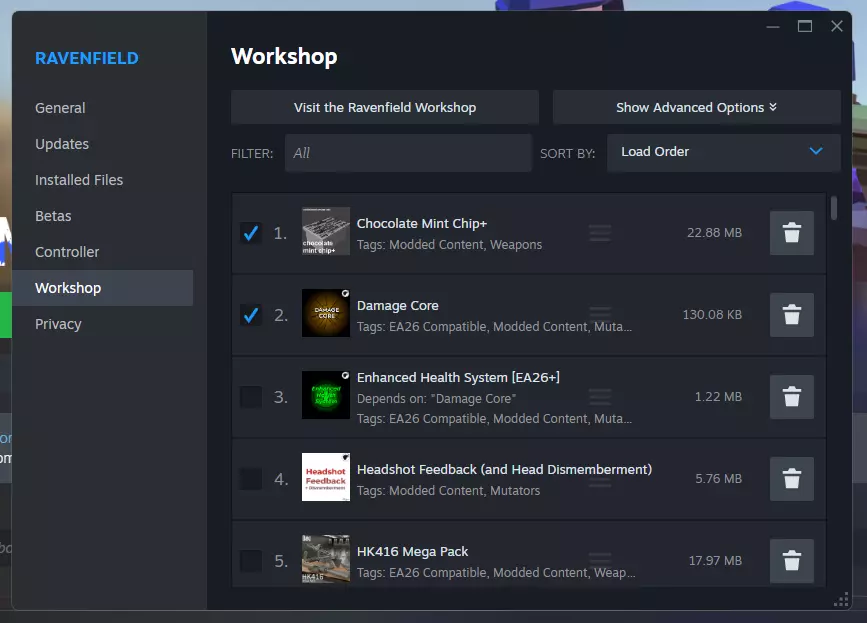Click the Headshot Feedback thumbnail
The height and width of the screenshot is (623, 867).
click(x=326, y=477)
